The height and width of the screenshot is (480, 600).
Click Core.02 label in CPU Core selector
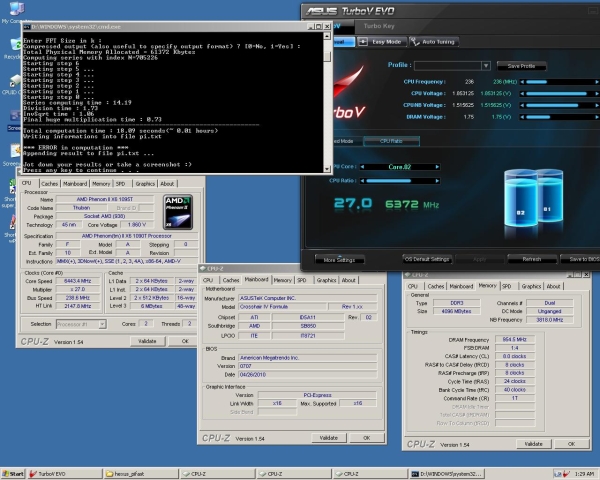pyautogui.click(x=399, y=167)
